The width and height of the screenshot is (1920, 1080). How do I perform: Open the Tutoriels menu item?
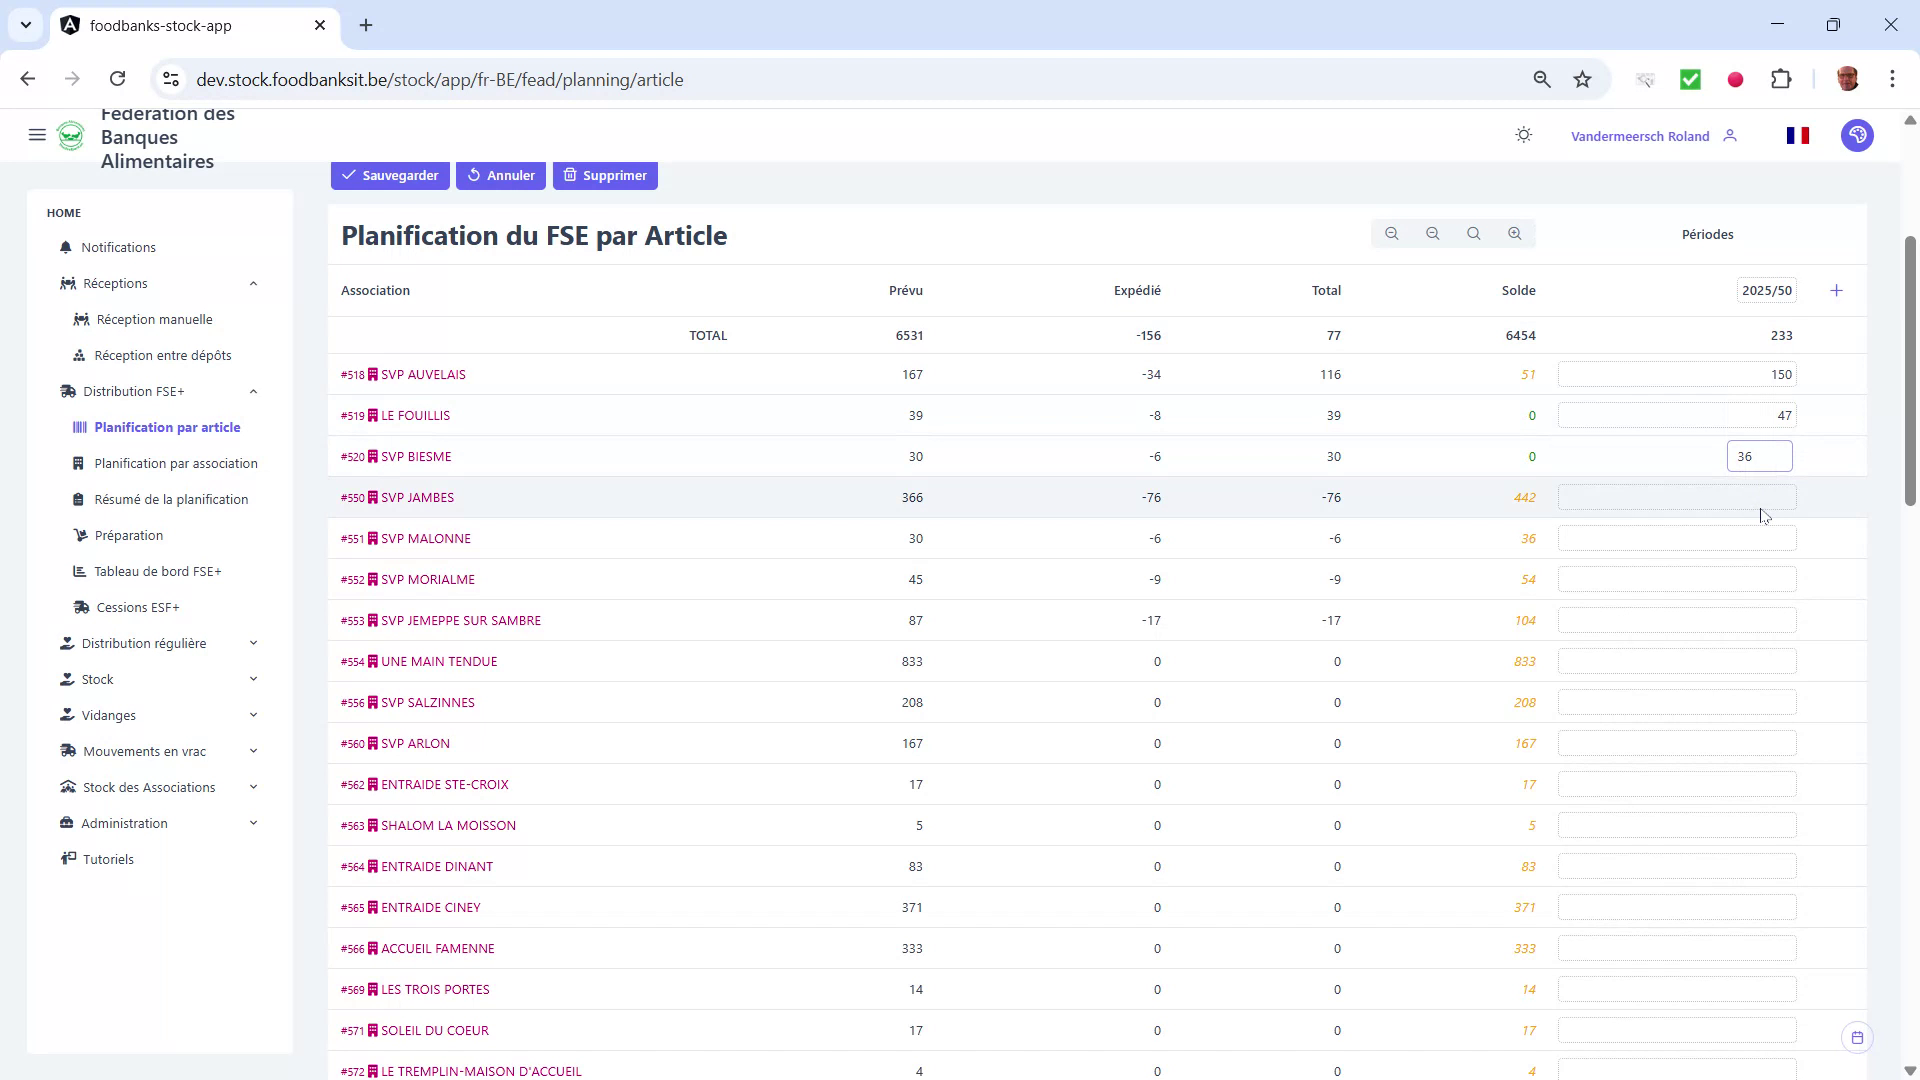(107, 859)
